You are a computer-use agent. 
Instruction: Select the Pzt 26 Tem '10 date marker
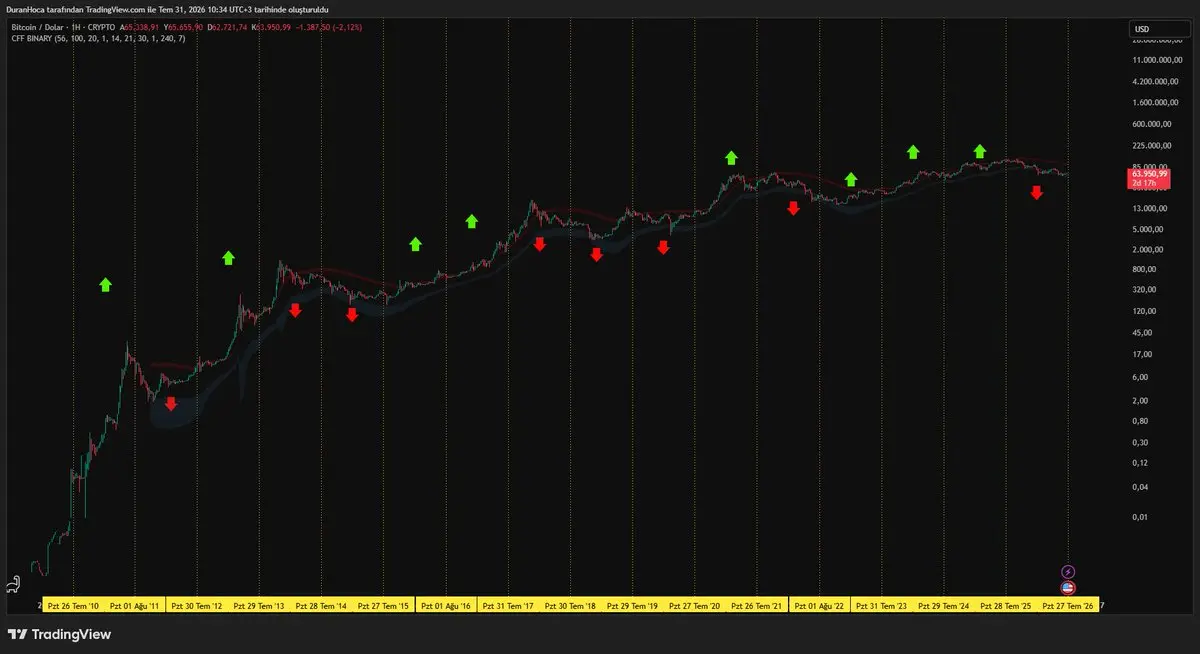click(x=73, y=606)
